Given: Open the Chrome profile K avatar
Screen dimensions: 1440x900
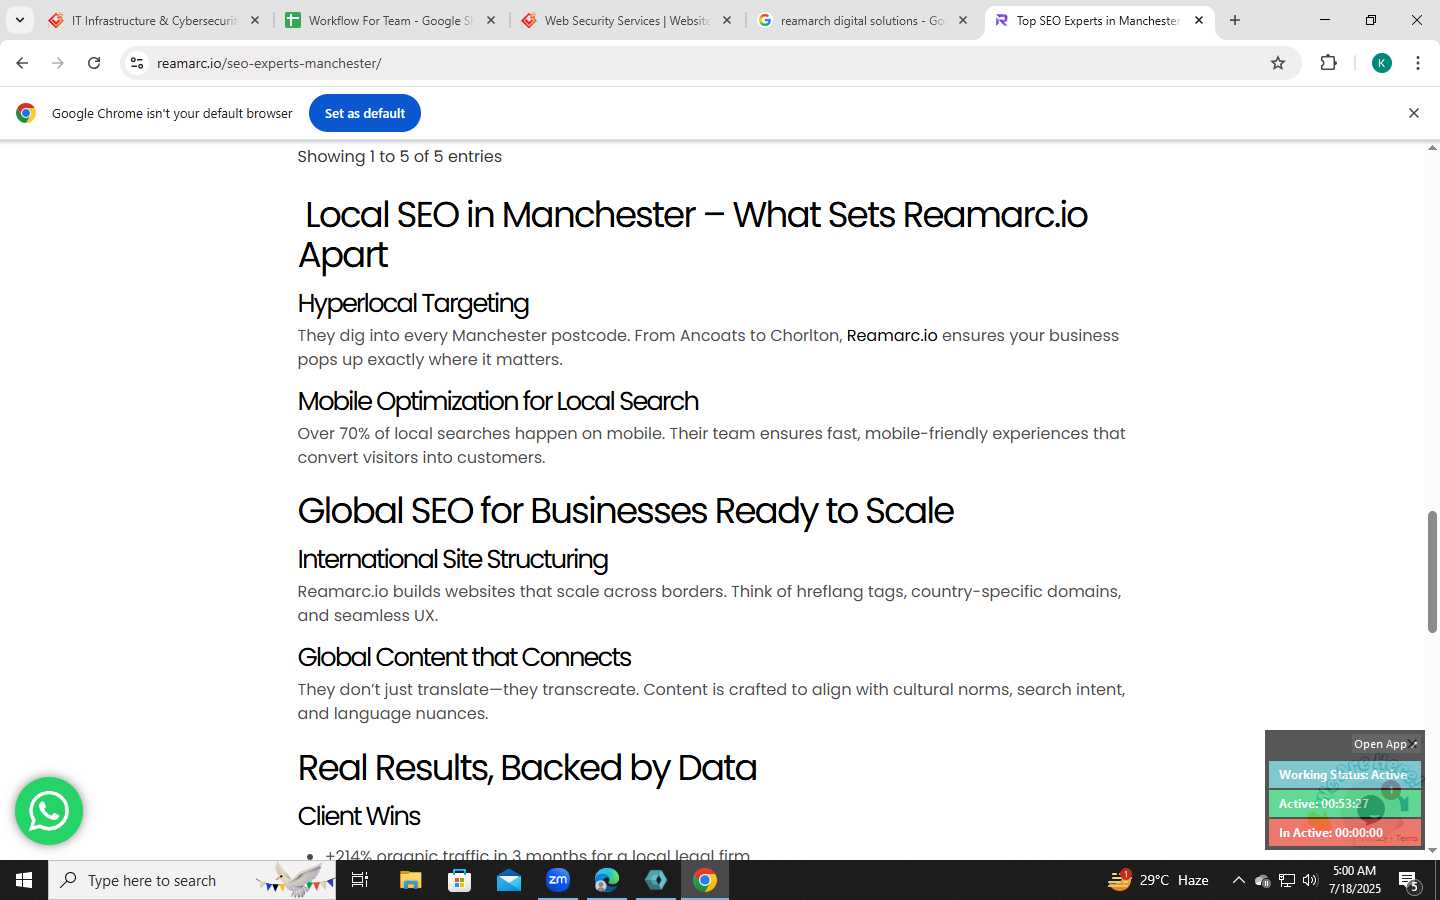Looking at the screenshot, I should point(1382,63).
